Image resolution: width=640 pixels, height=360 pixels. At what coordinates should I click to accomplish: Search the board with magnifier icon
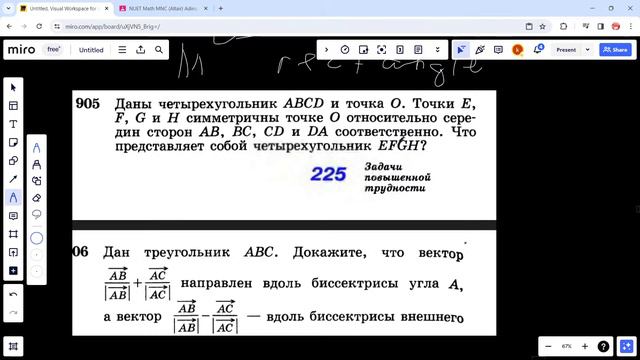click(159, 50)
